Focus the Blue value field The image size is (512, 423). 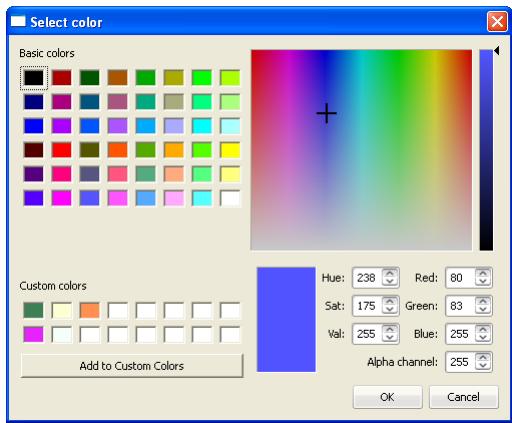click(461, 334)
